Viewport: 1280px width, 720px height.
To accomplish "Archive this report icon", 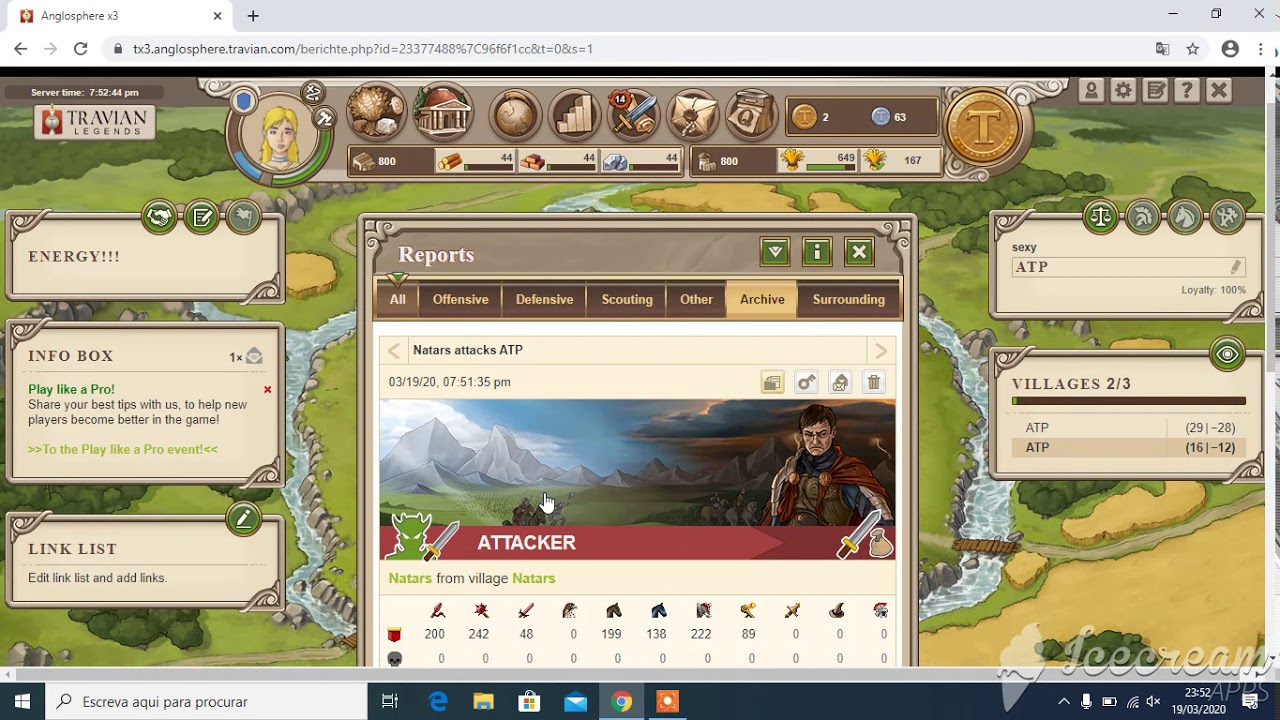I will coord(772,382).
